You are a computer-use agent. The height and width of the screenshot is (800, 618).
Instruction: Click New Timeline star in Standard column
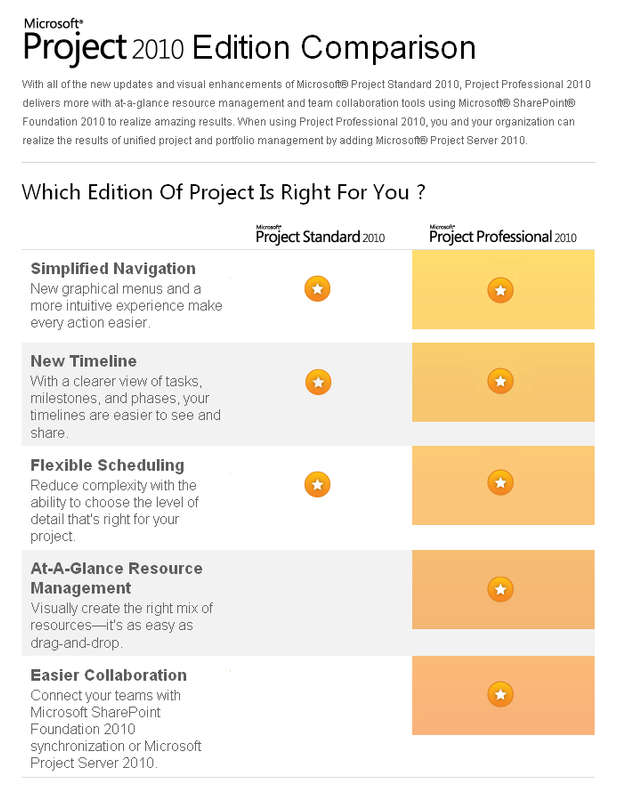(x=318, y=382)
